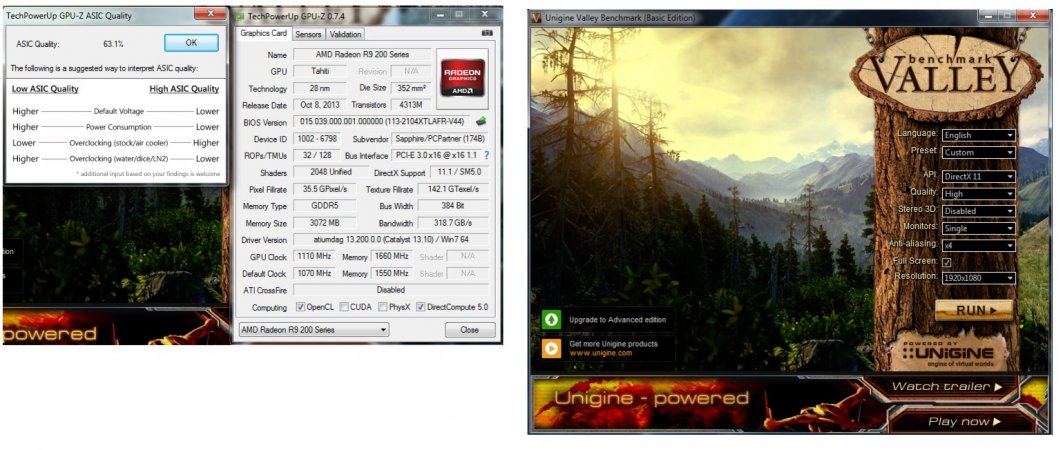Open the Quality dropdown set to High
This screenshot has height=450, width=1063.
(978, 194)
